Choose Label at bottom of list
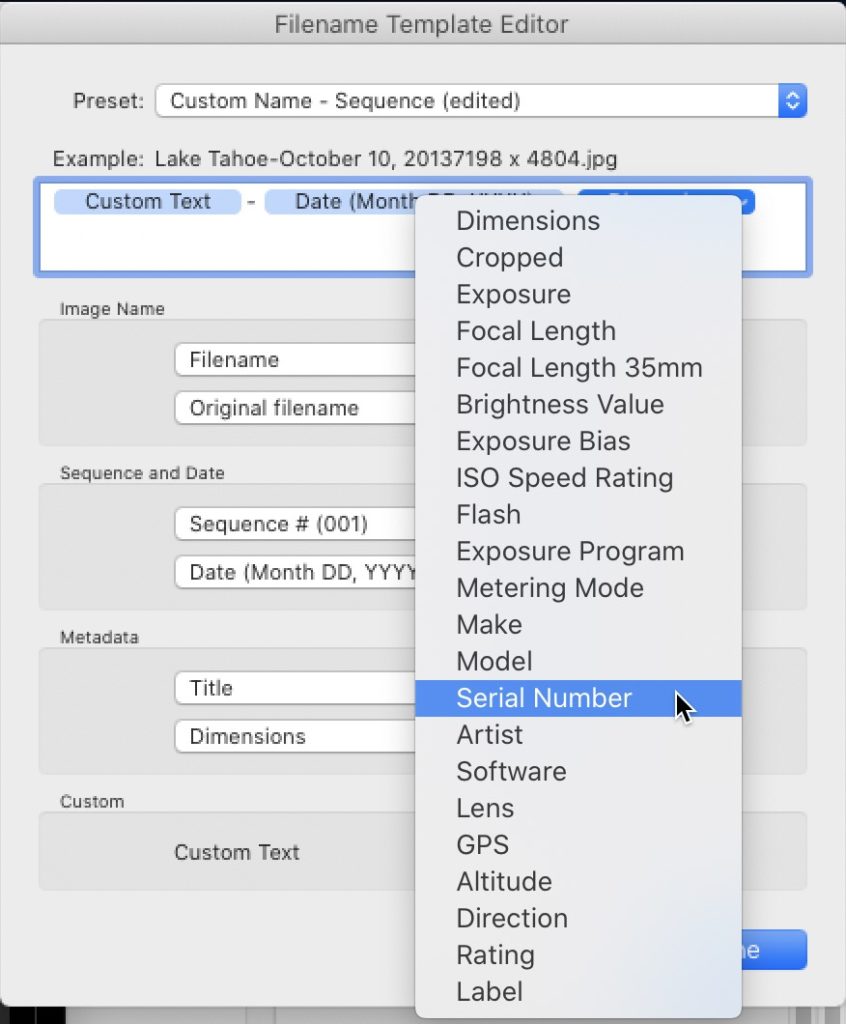The height and width of the screenshot is (1024, 846). click(x=489, y=992)
